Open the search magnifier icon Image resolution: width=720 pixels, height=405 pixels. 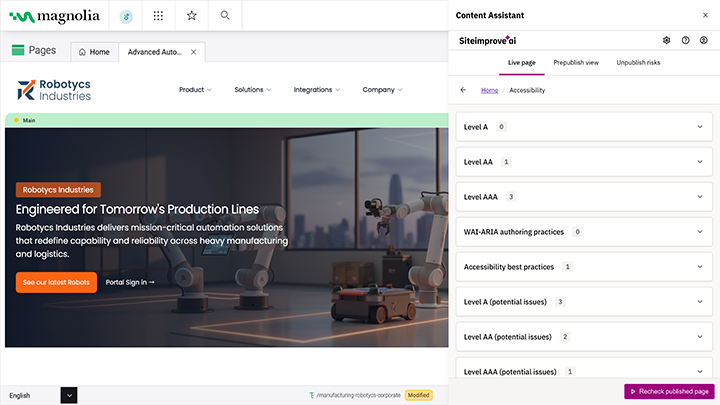click(x=225, y=16)
